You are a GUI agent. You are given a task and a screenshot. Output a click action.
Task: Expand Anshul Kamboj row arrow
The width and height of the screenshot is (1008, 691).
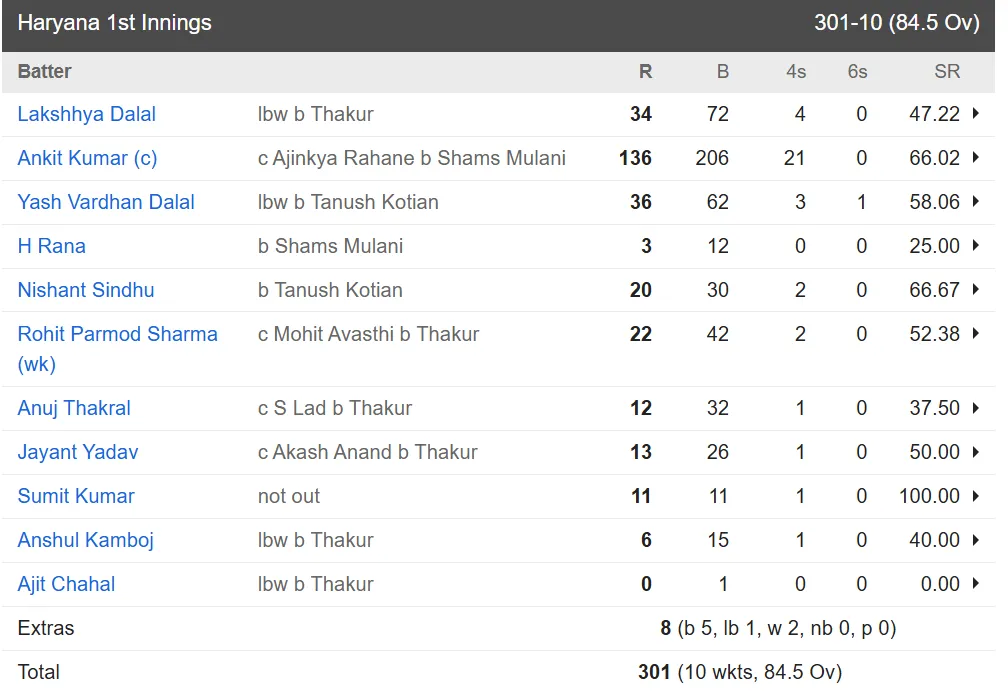(976, 540)
